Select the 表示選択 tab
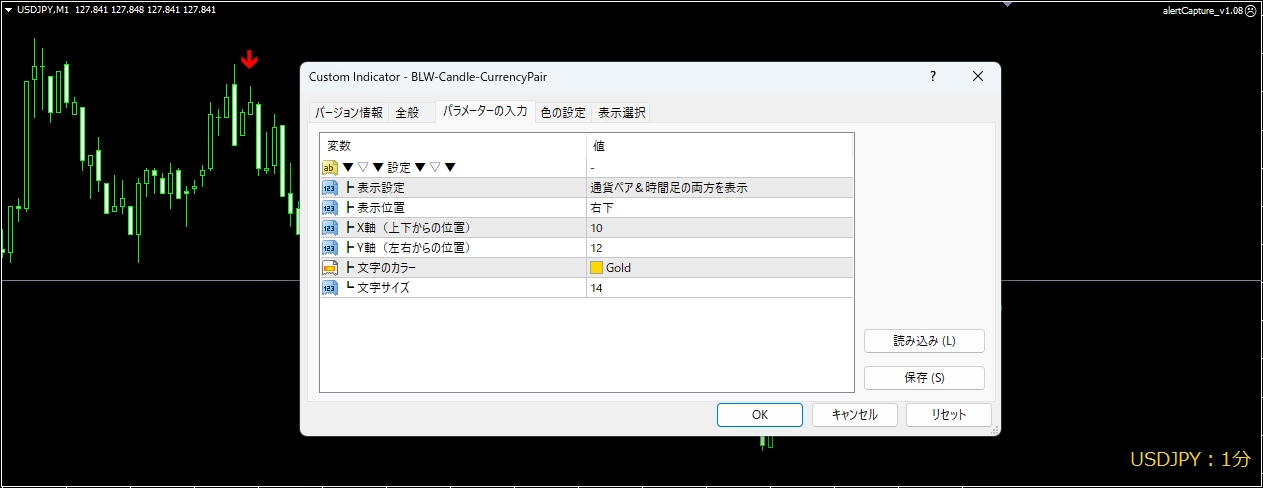 [x=621, y=112]
